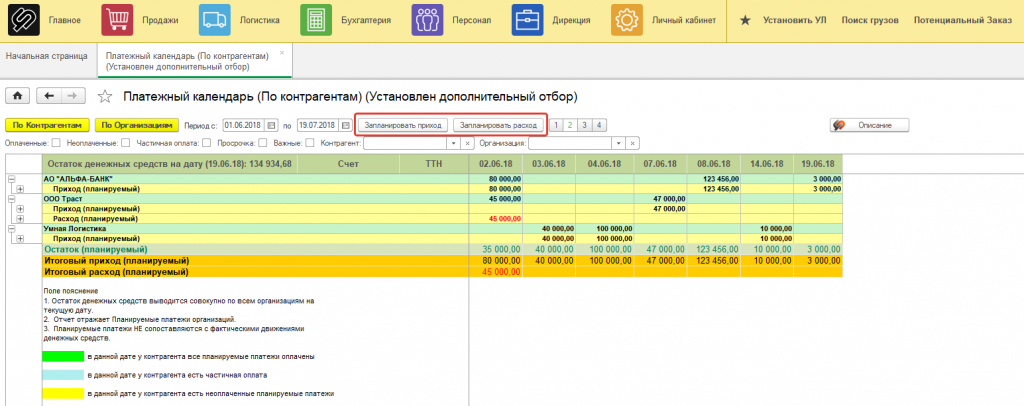
Task: Select page button 2
Action: 570,125
